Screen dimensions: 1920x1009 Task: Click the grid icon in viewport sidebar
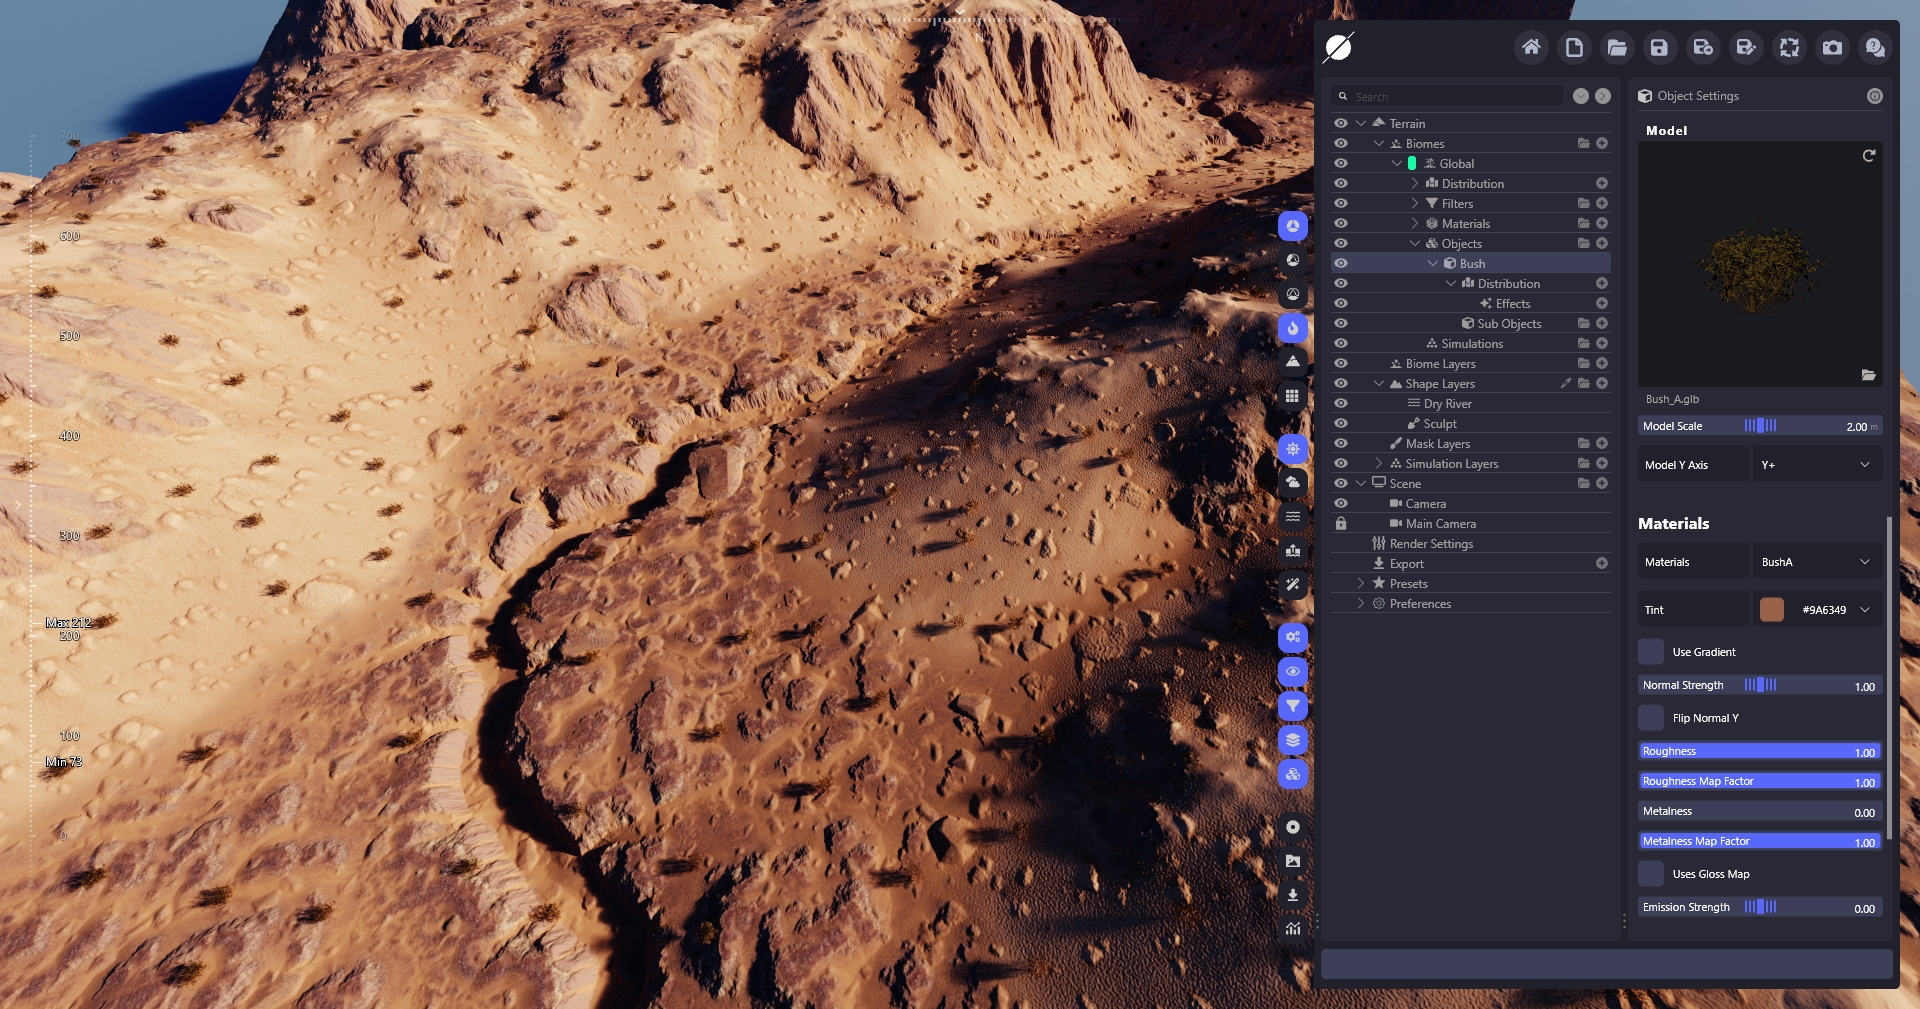(1293, 396)
